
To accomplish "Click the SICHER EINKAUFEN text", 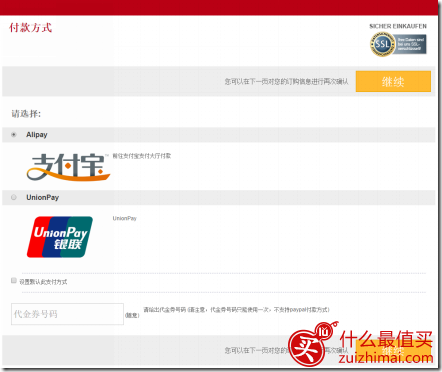I will click(x=398, y=26).
